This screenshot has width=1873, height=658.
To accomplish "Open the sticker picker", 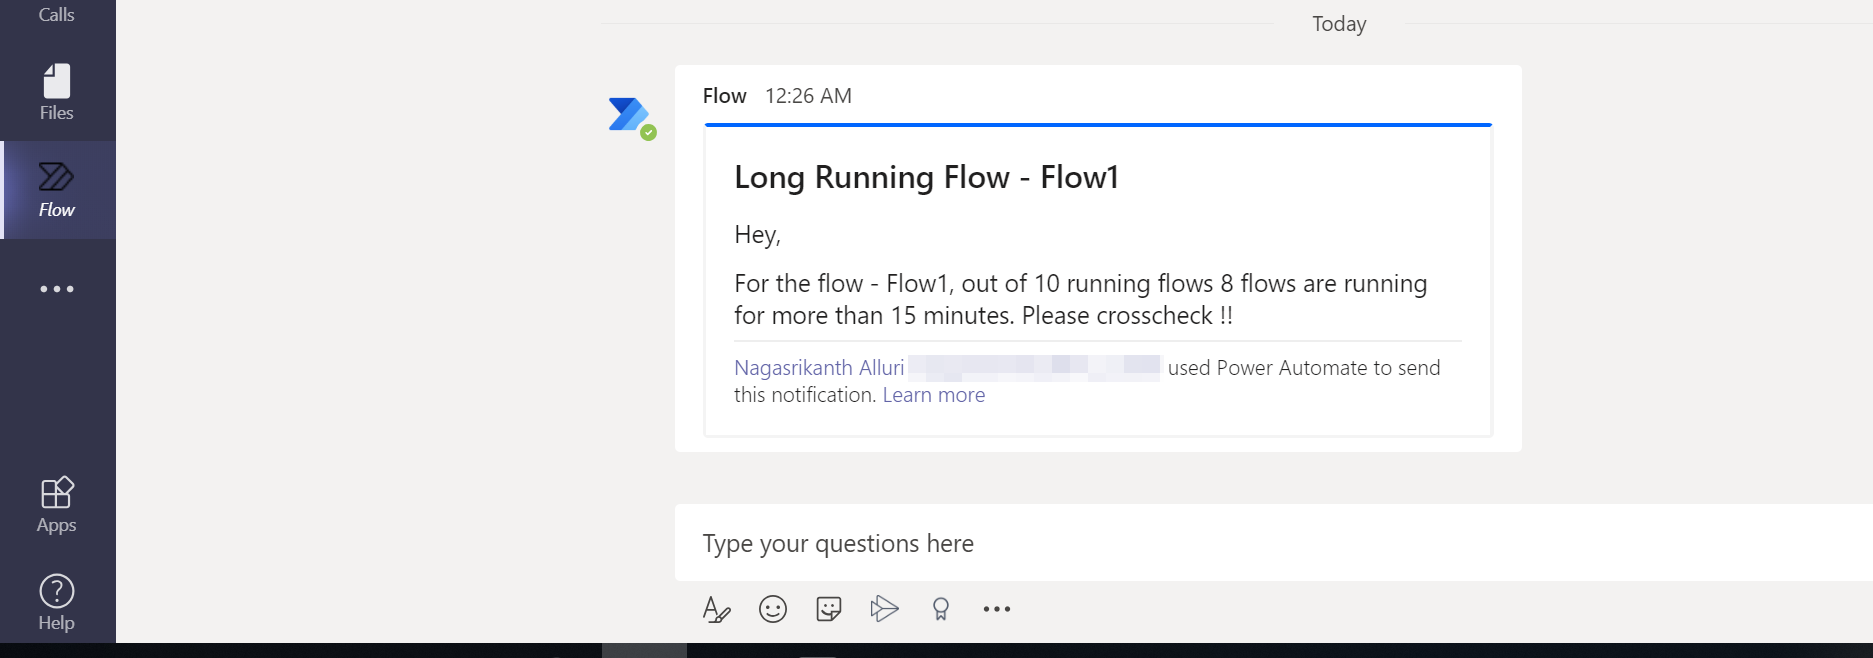I will click(x=829, y=609).
